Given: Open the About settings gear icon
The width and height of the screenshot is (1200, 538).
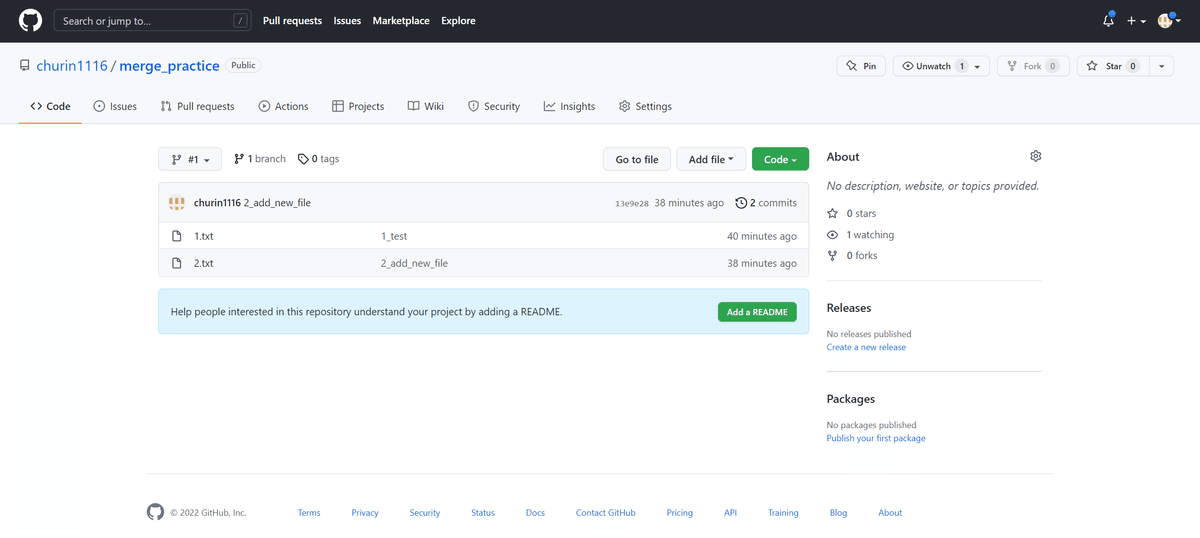Looking at the screenshot, I should (x=1035, y=156).
